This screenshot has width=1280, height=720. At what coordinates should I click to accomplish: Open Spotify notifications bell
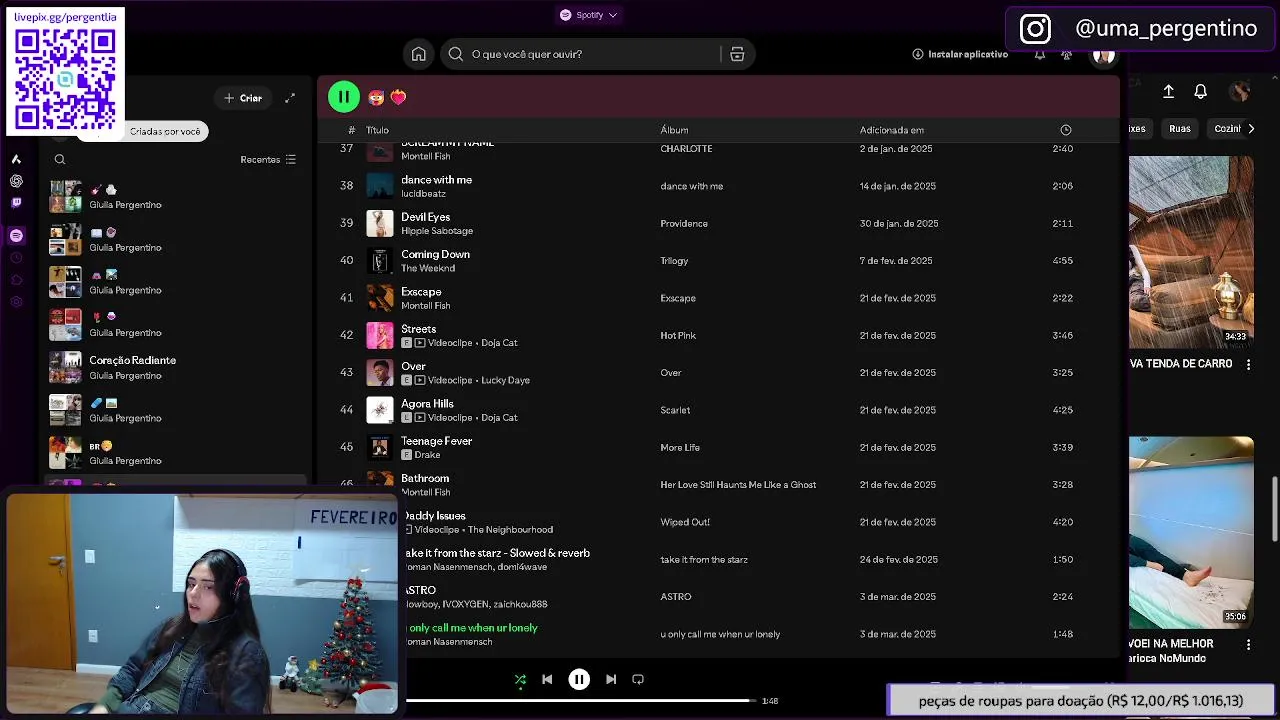tap(1040, 54)
